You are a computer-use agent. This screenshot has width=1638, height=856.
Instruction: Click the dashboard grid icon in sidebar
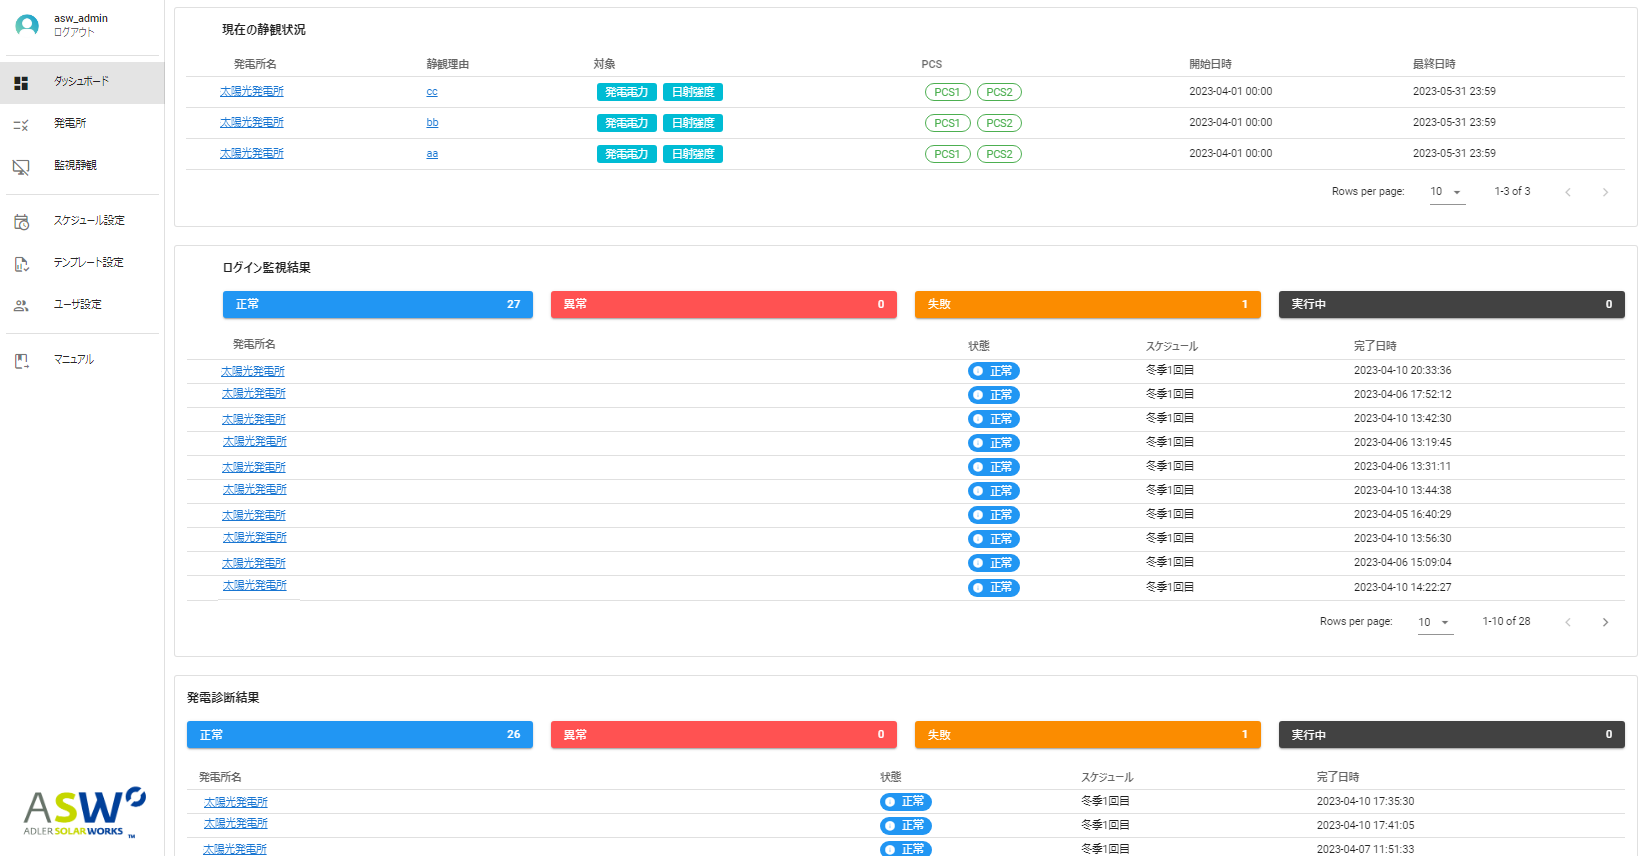pos(21,83)
